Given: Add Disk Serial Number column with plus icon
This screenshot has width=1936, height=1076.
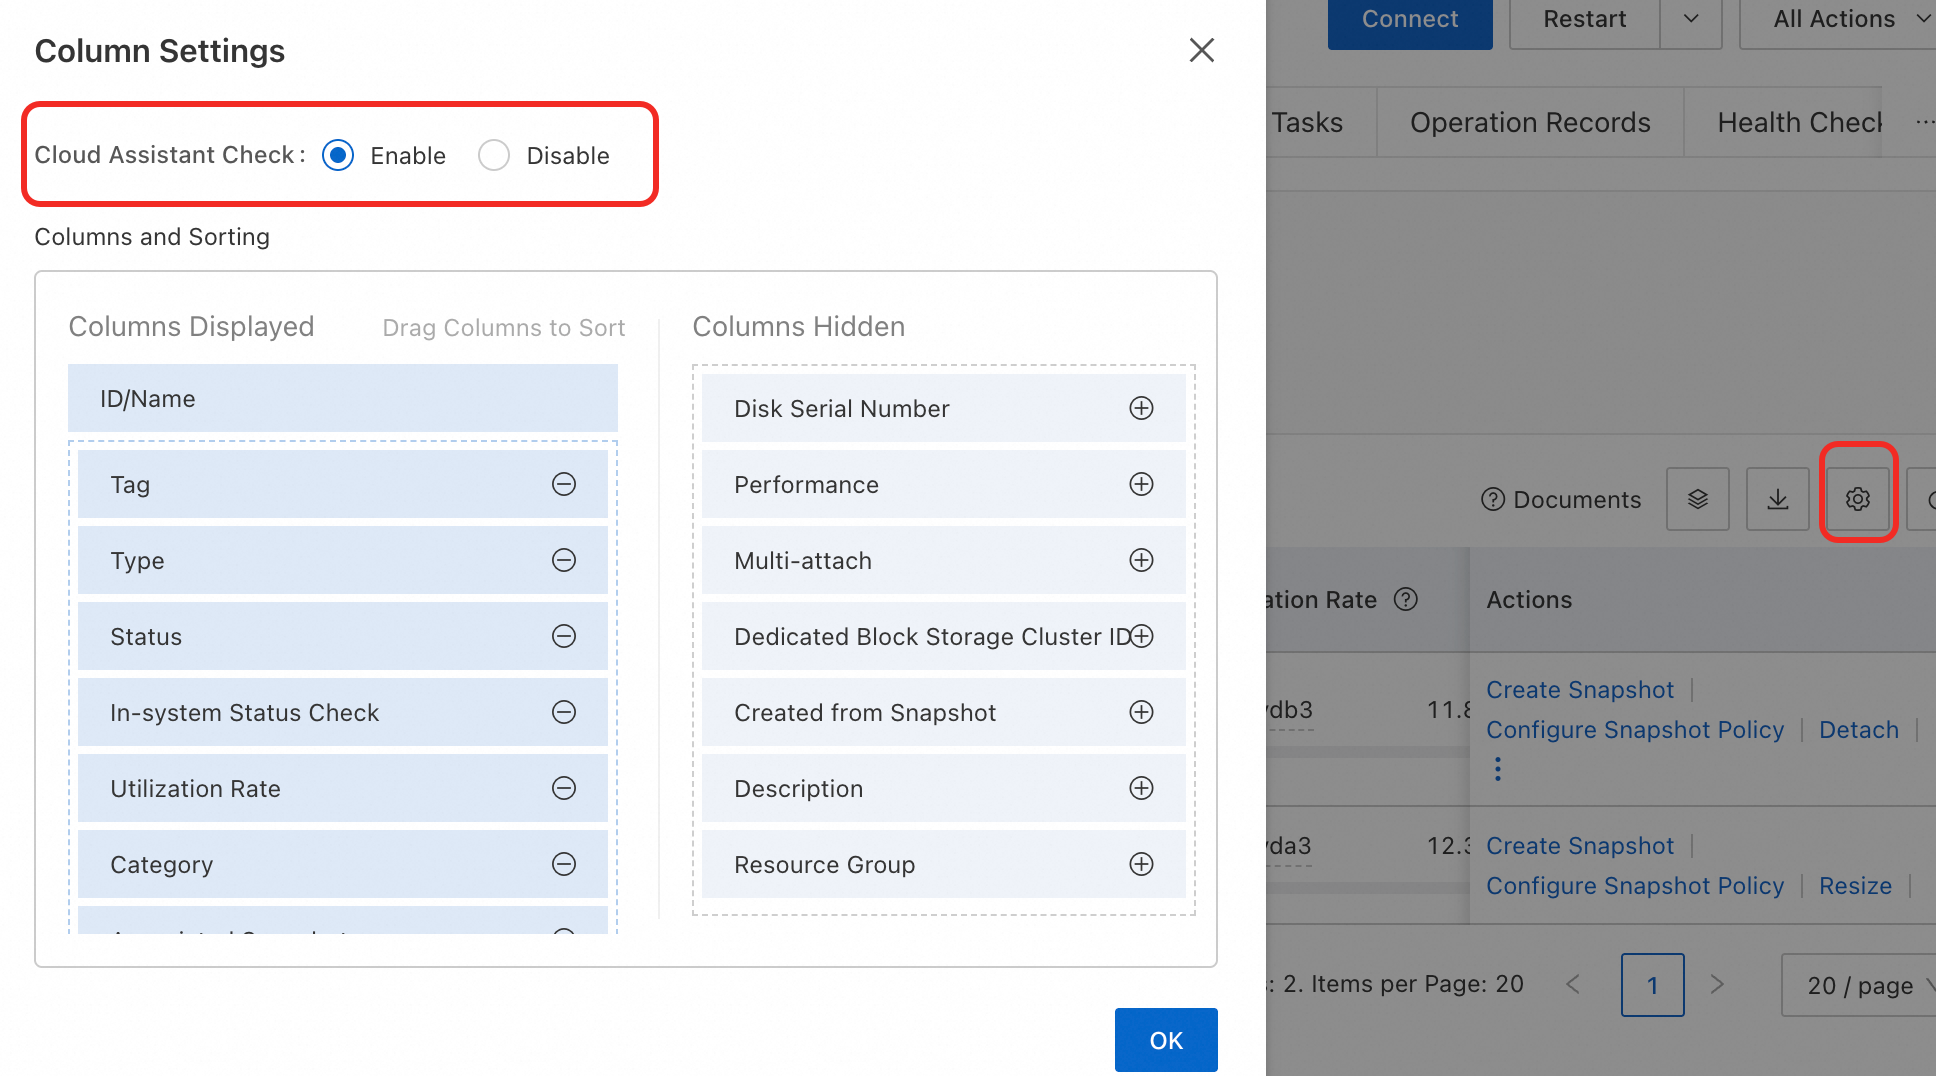Looking at the screenshot, I should click(x=1141, y=408).
